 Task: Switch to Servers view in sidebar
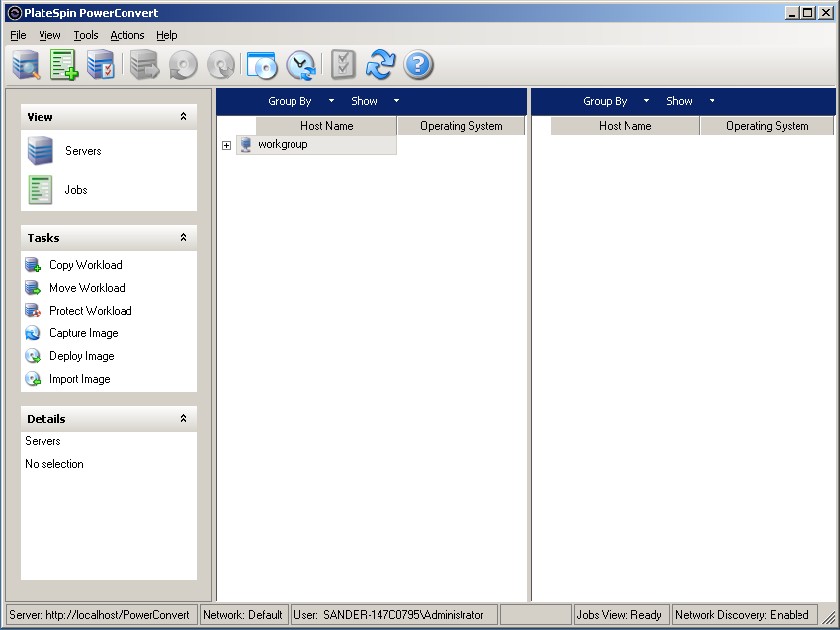click(x=82, y=151)
